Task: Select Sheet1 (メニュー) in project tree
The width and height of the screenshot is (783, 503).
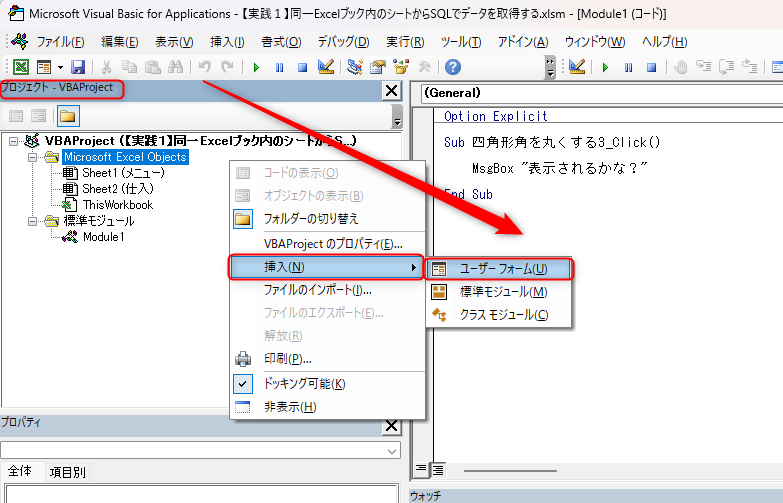Action: [x=123, y=173]
